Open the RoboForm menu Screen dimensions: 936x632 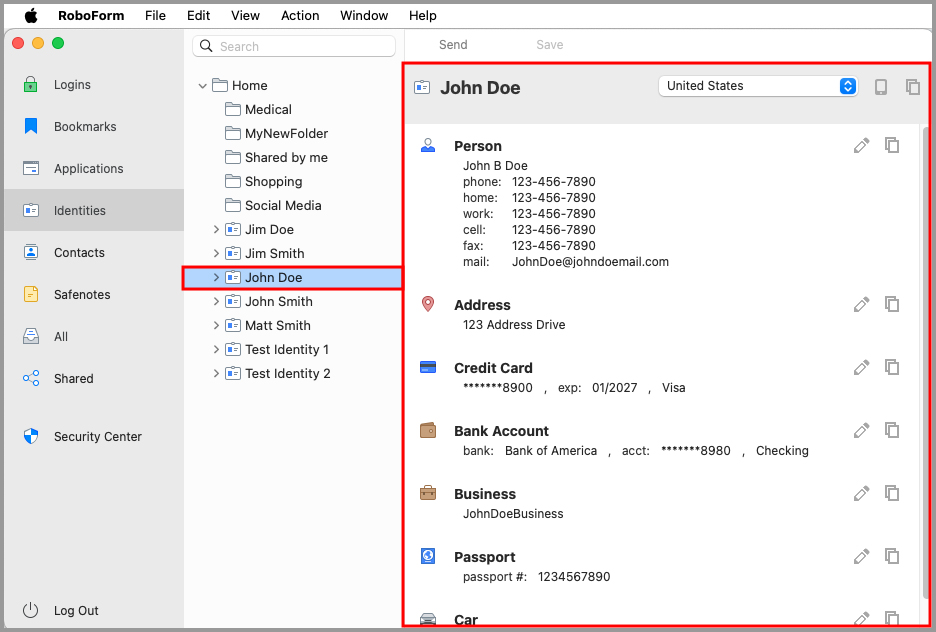pyautogui.click(x=91, y=16)
